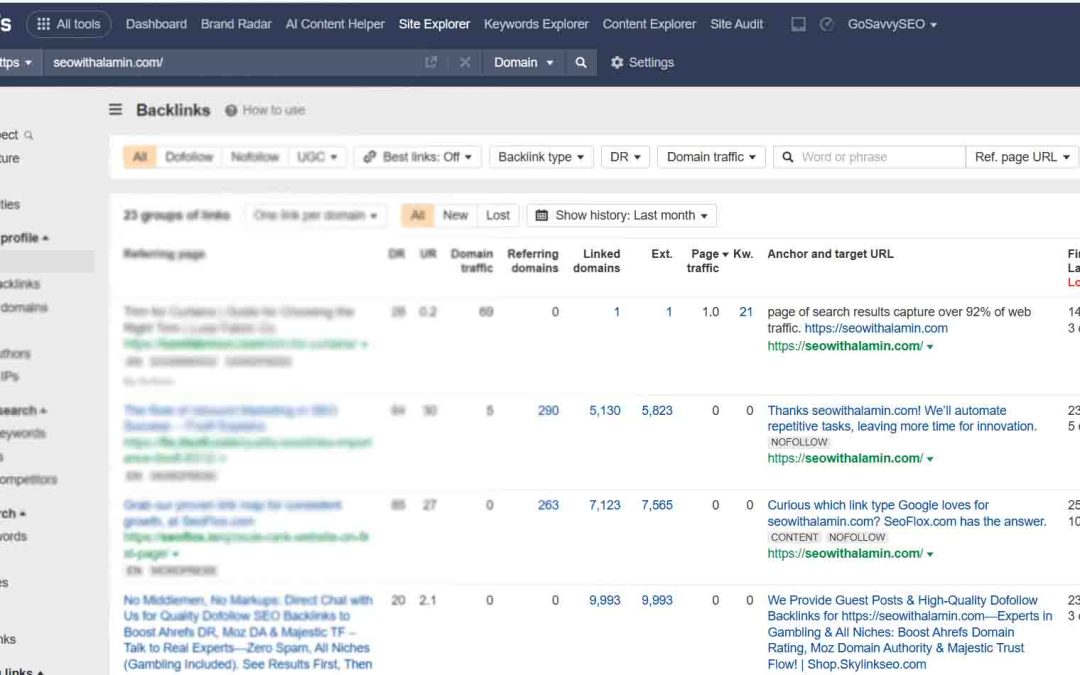1080x675 pixels.
Task: Open Content Explorer
Action: [649, 24]
